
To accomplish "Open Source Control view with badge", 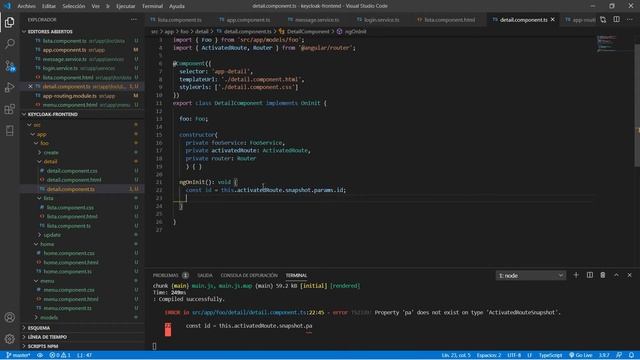I will (10, 66).
